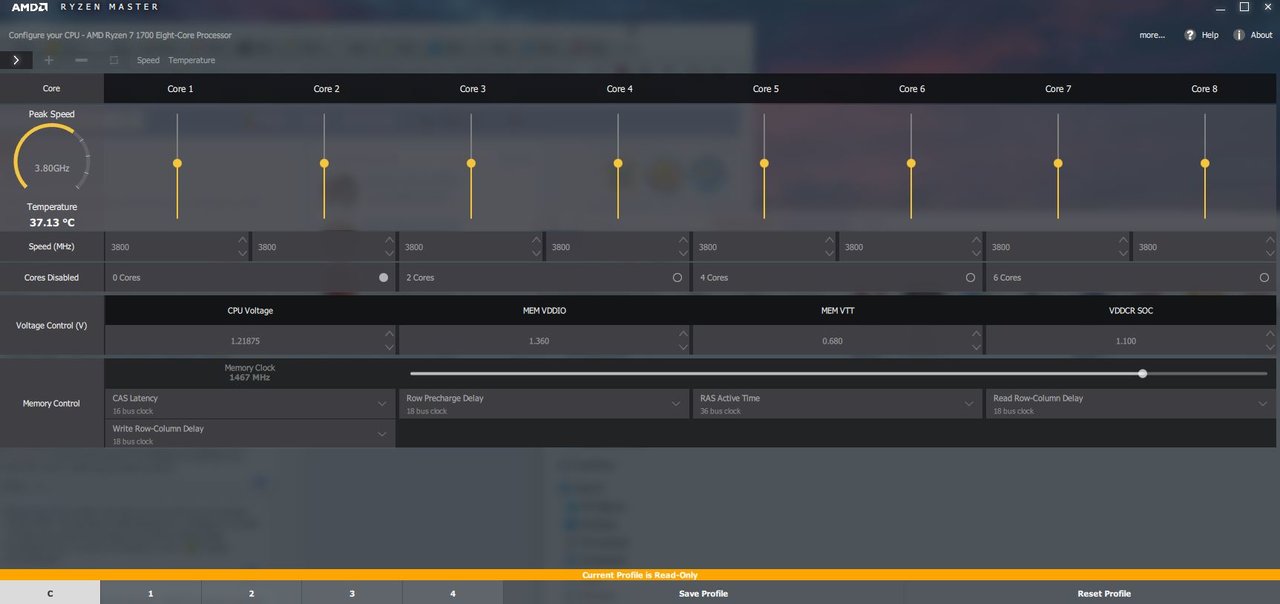The image size is (1280, 604).
Task: Decrease Core 6 speed with down arrow
Action: tap(976, 254)
